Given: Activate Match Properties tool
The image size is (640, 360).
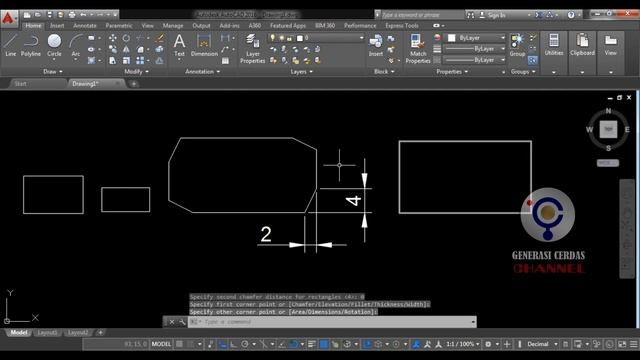Looking at the screenshot, I should pyautogui.click(x=418, y=49).
